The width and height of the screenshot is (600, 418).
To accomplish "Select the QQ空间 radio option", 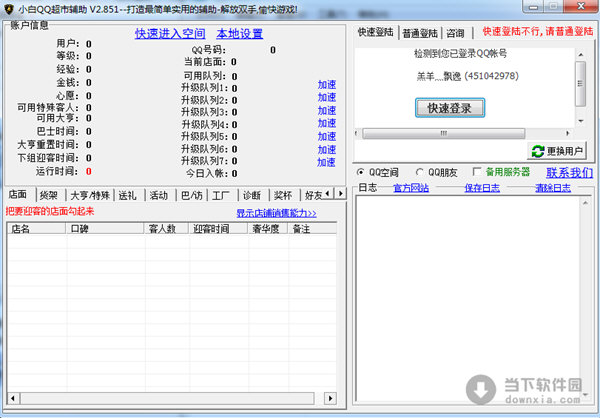I will point(360,172).
